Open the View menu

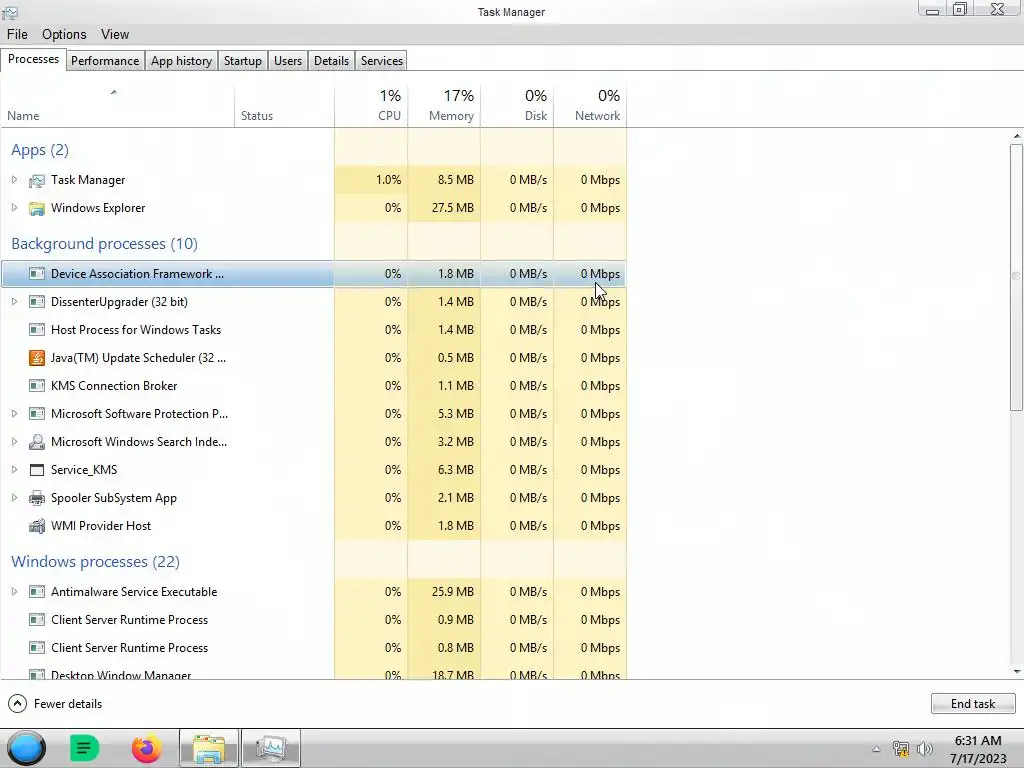tap(115, 35)
